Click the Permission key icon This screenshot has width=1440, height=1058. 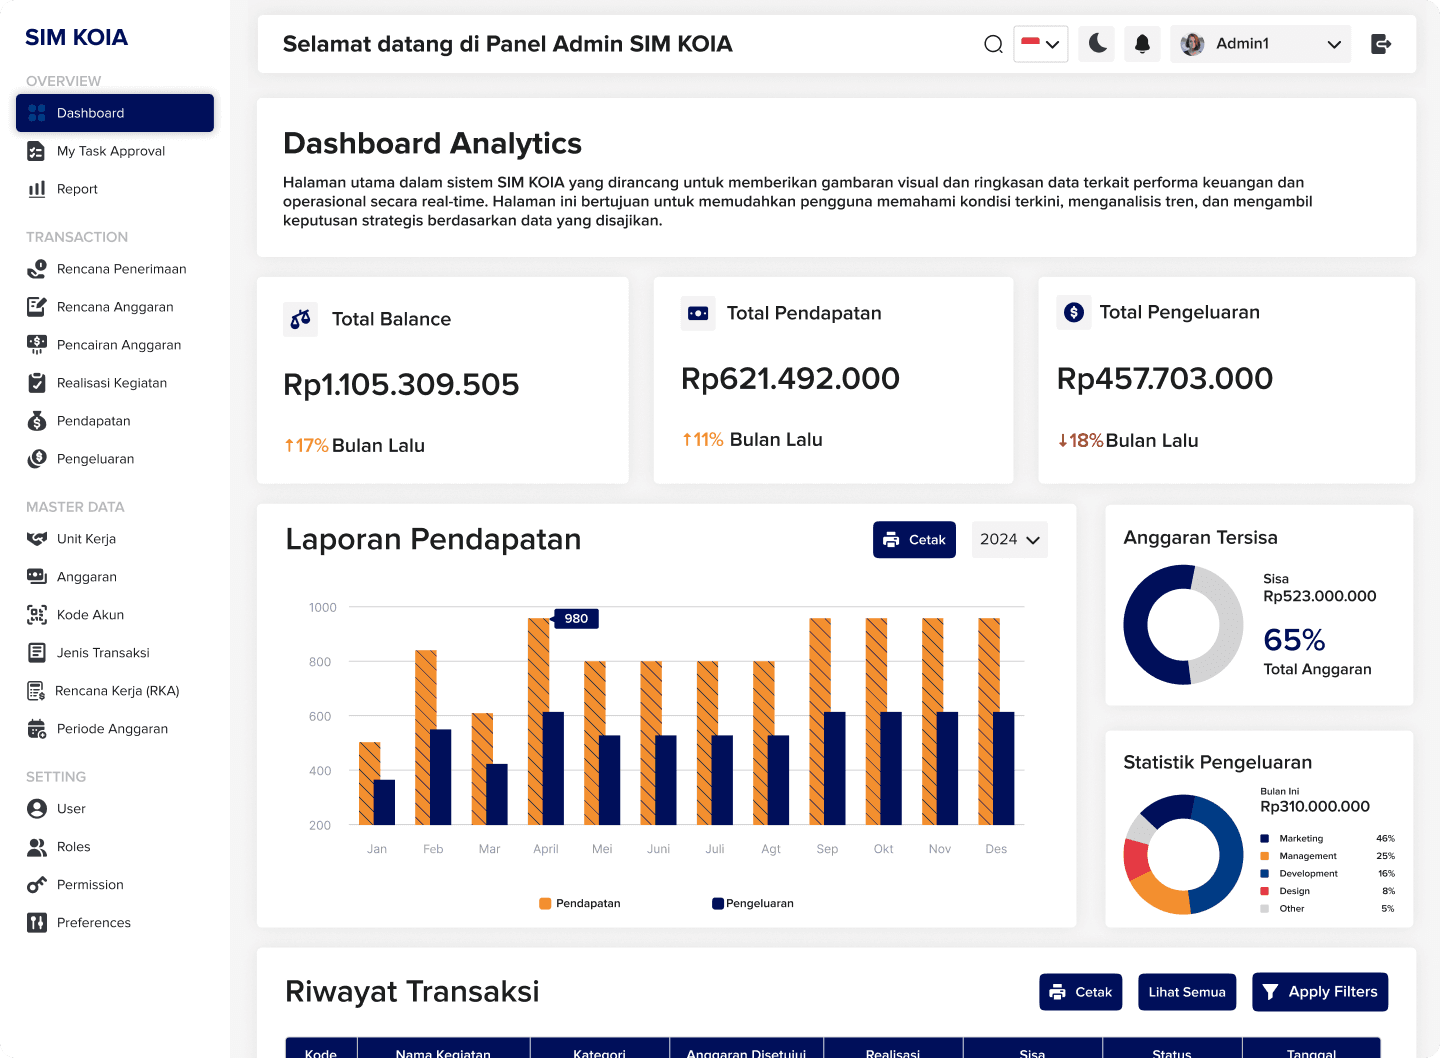click(x=37, y=885)
